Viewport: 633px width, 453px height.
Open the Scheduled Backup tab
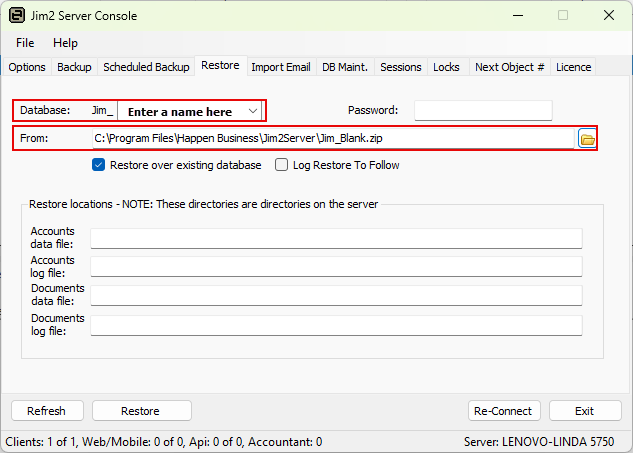[x=146, y=67]
